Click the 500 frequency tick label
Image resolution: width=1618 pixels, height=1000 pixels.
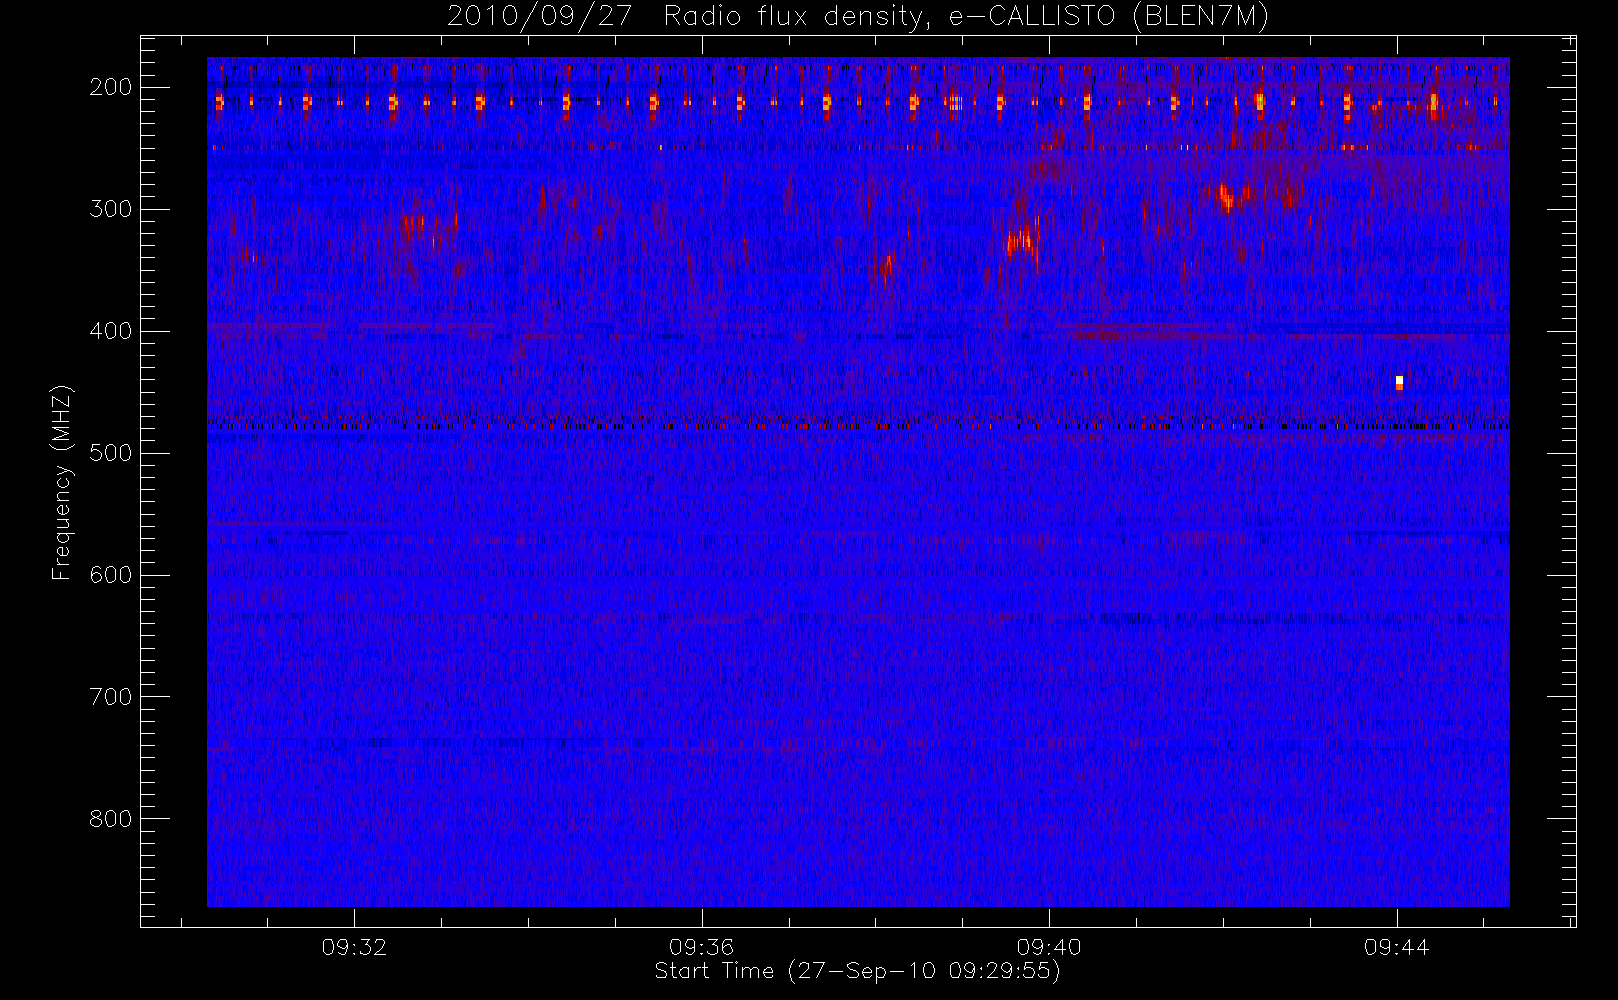tap(110, 453)
